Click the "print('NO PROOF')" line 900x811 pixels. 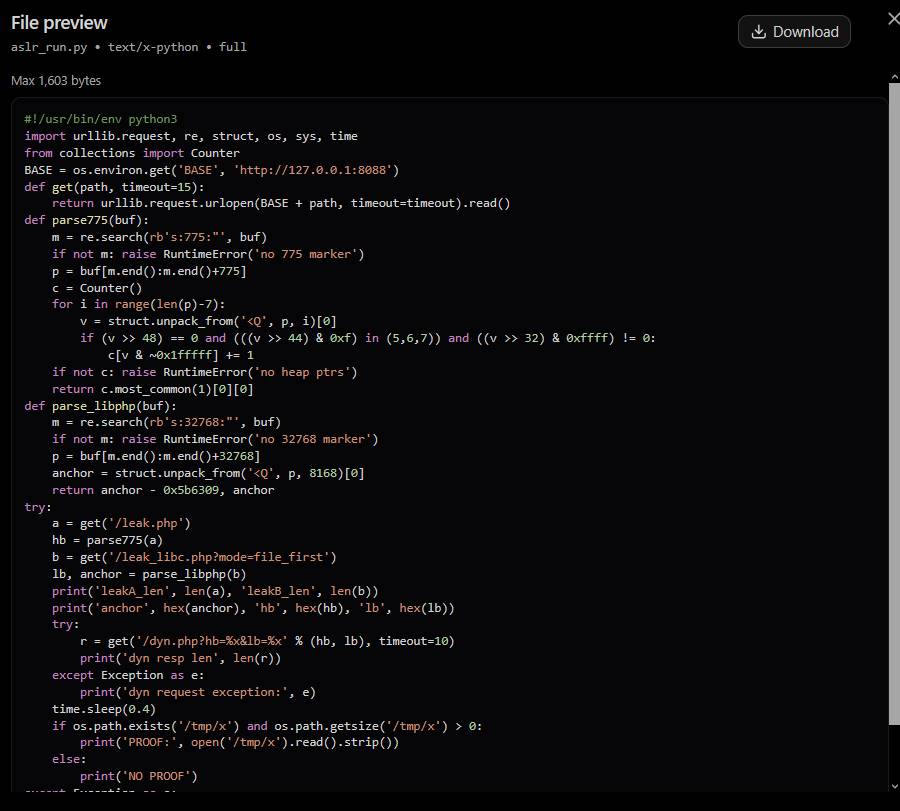[138, 776]
